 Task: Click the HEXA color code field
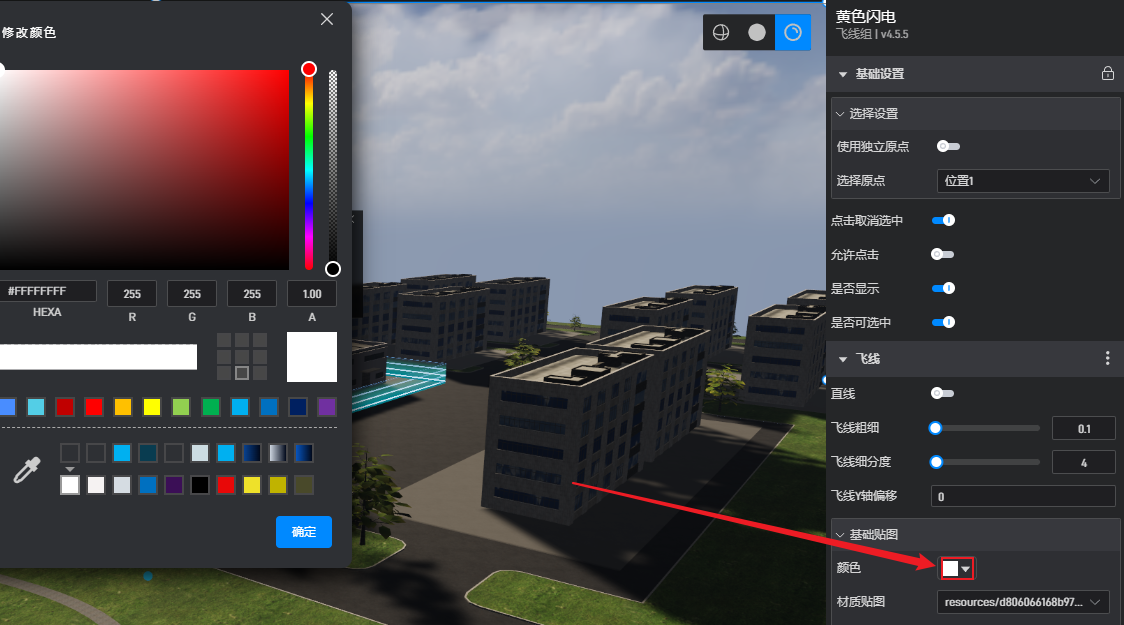click(x=48, y=291)
